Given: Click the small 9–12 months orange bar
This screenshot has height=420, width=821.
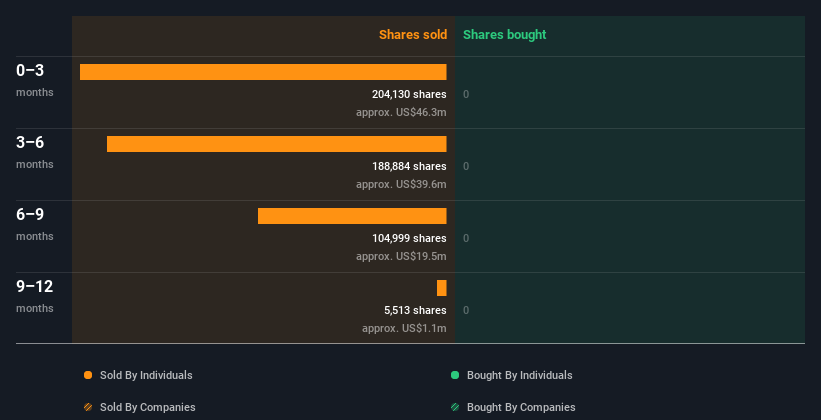Looking at the screenshot, I should tap(441, 288).
